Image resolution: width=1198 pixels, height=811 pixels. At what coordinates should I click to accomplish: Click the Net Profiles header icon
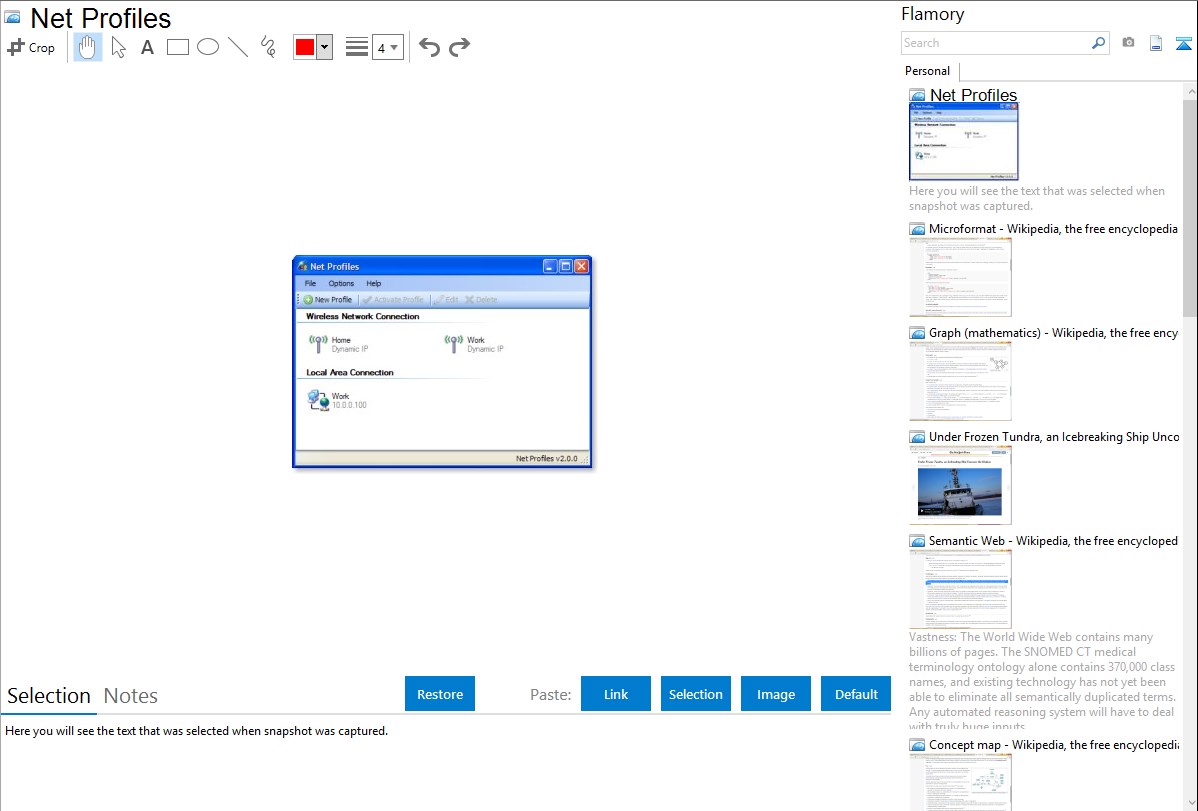click(x=12, y=17)
